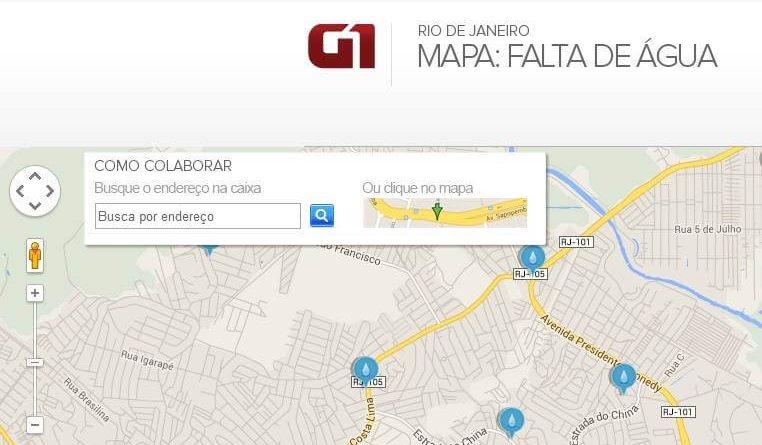Open water drop marker on Estrada do China

pyautogui.click(x=511, y=422)
